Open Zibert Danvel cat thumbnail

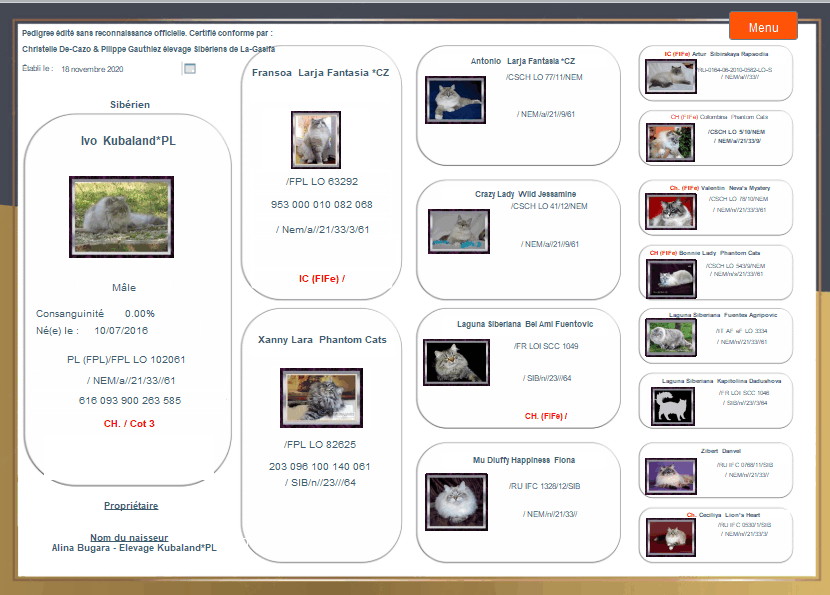click(x=670, y=475)
